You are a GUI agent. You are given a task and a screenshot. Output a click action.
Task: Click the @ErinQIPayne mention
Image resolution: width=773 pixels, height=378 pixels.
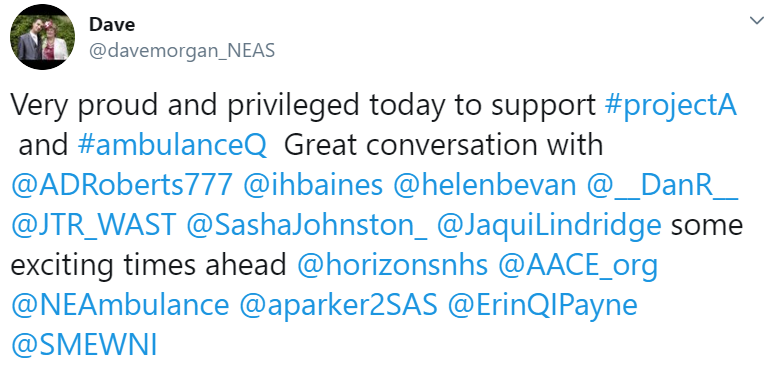(543, 307)
